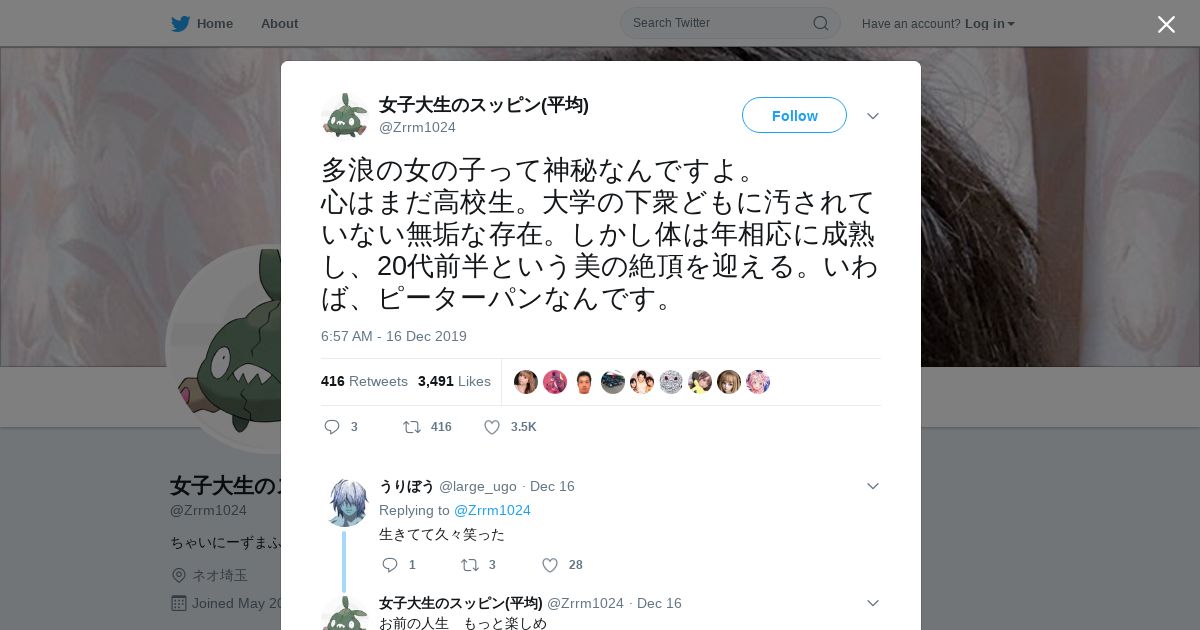
Task: Close the tweet overlay with the X icon
Action: [1166, 24]
